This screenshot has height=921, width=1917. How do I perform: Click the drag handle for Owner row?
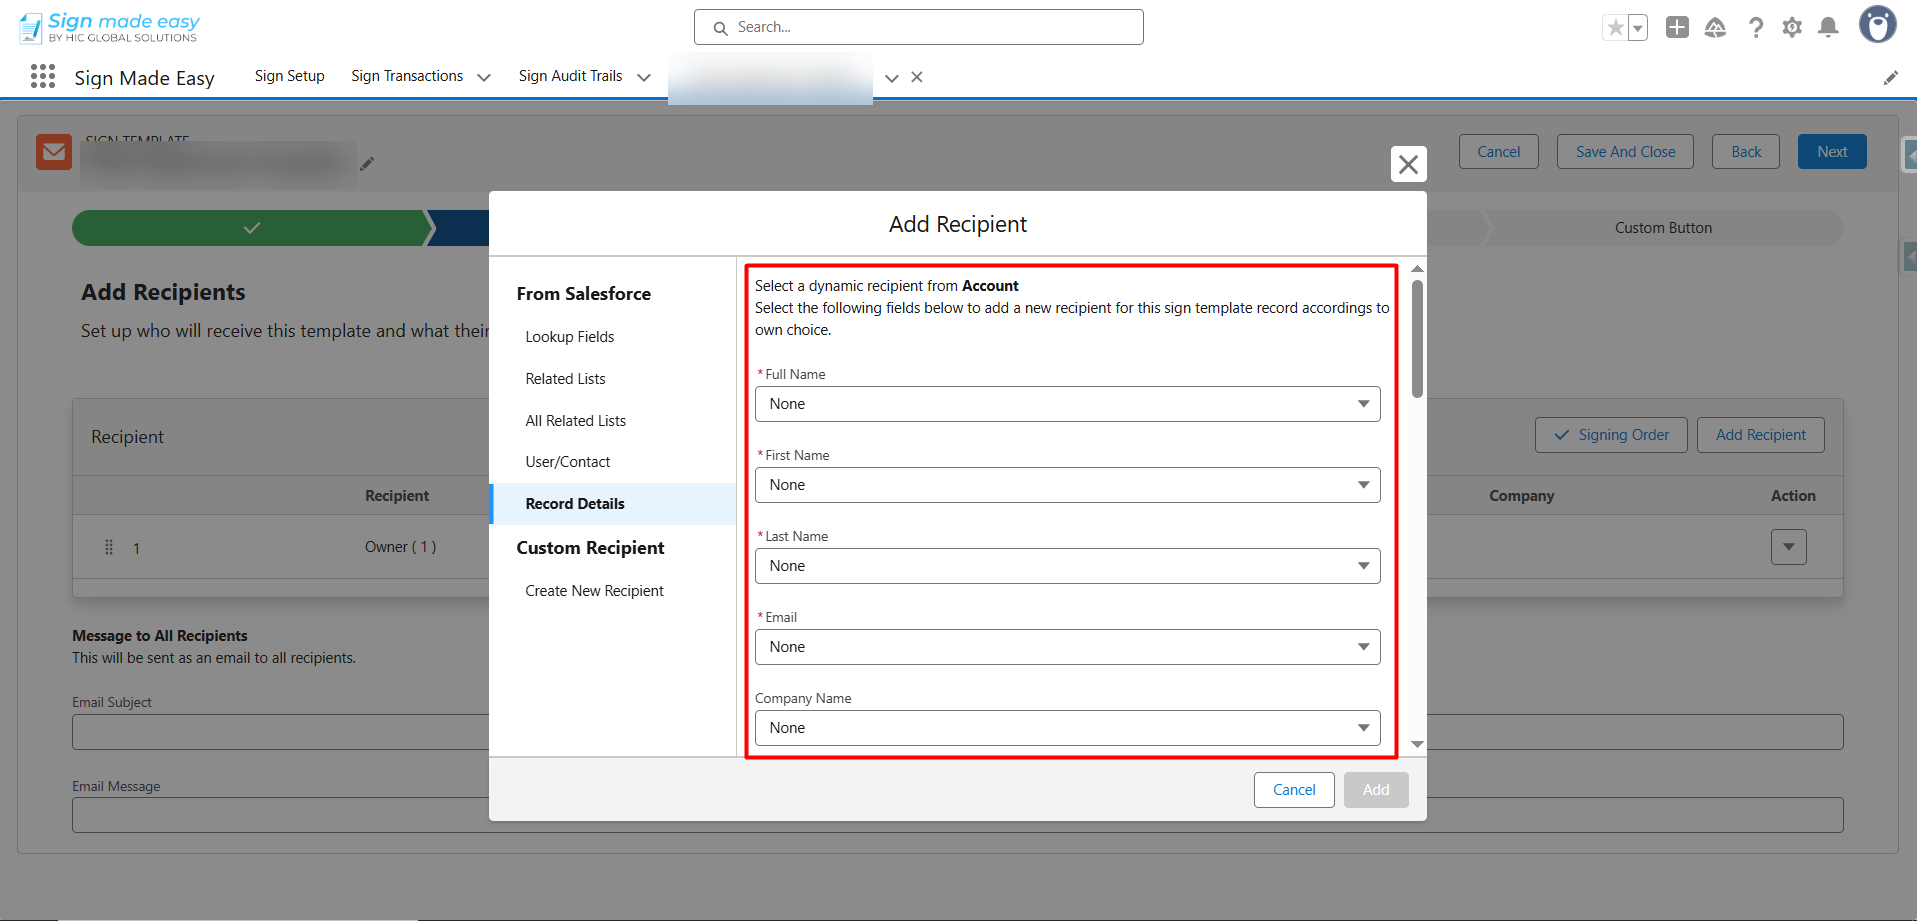pyautogui.click(x=109, y=547)
